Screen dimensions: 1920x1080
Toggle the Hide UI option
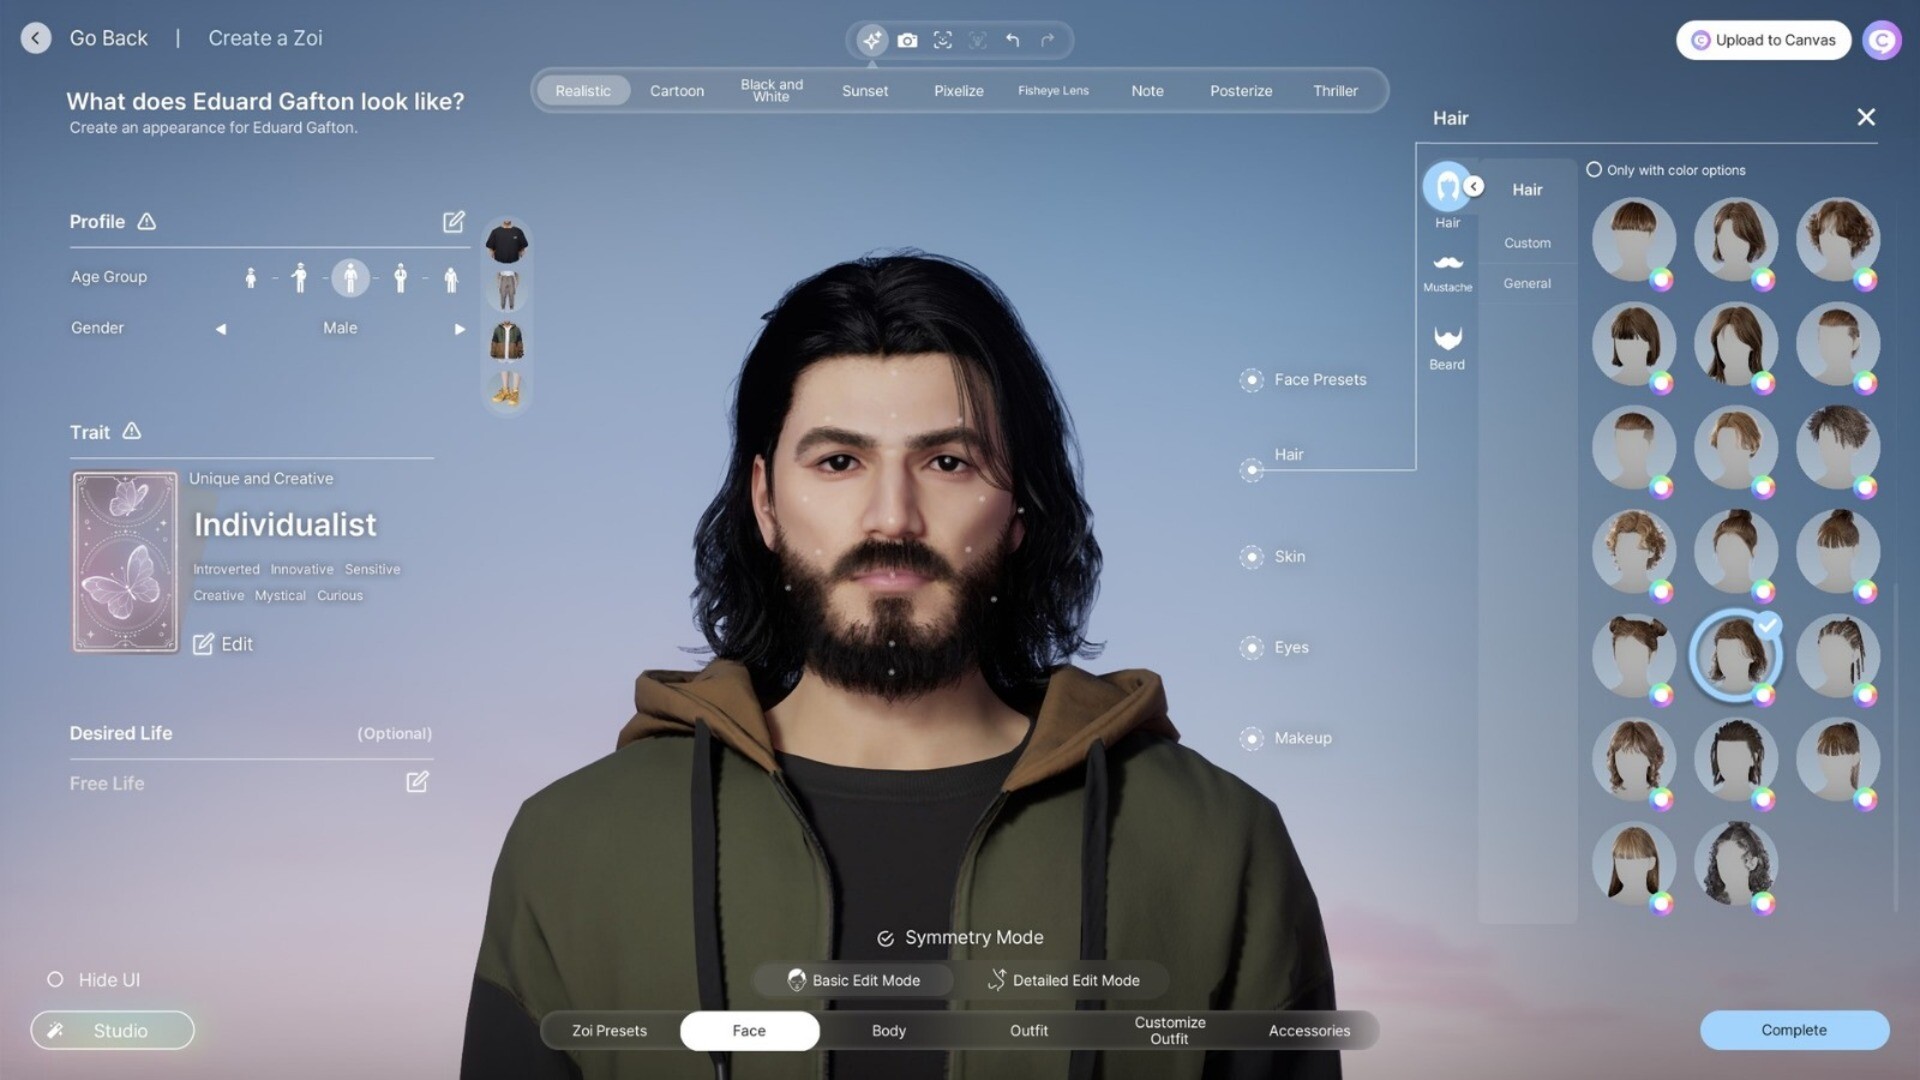(x=55, y=980)
